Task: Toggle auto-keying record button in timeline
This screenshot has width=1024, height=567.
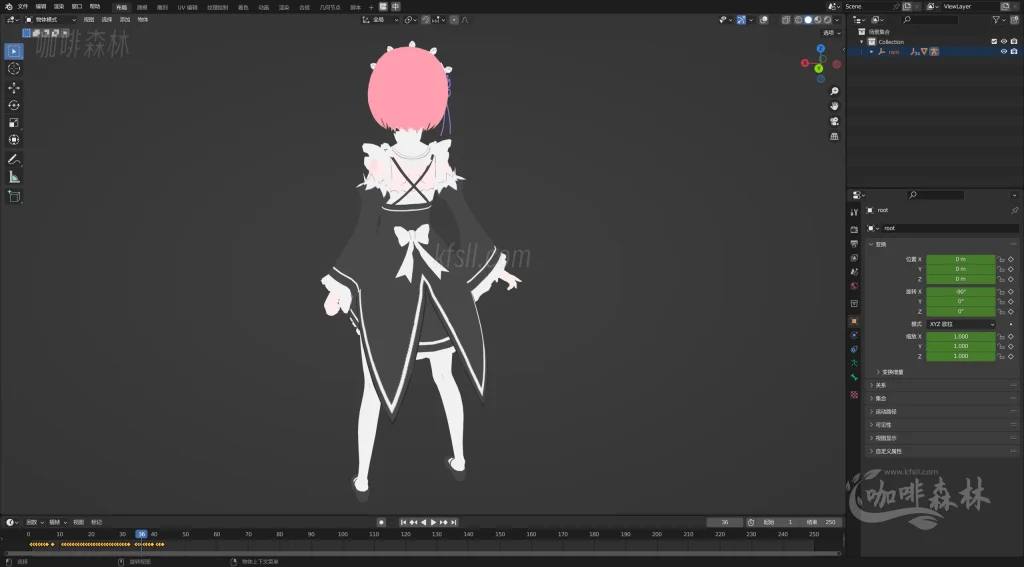Action: click(381, 522)
